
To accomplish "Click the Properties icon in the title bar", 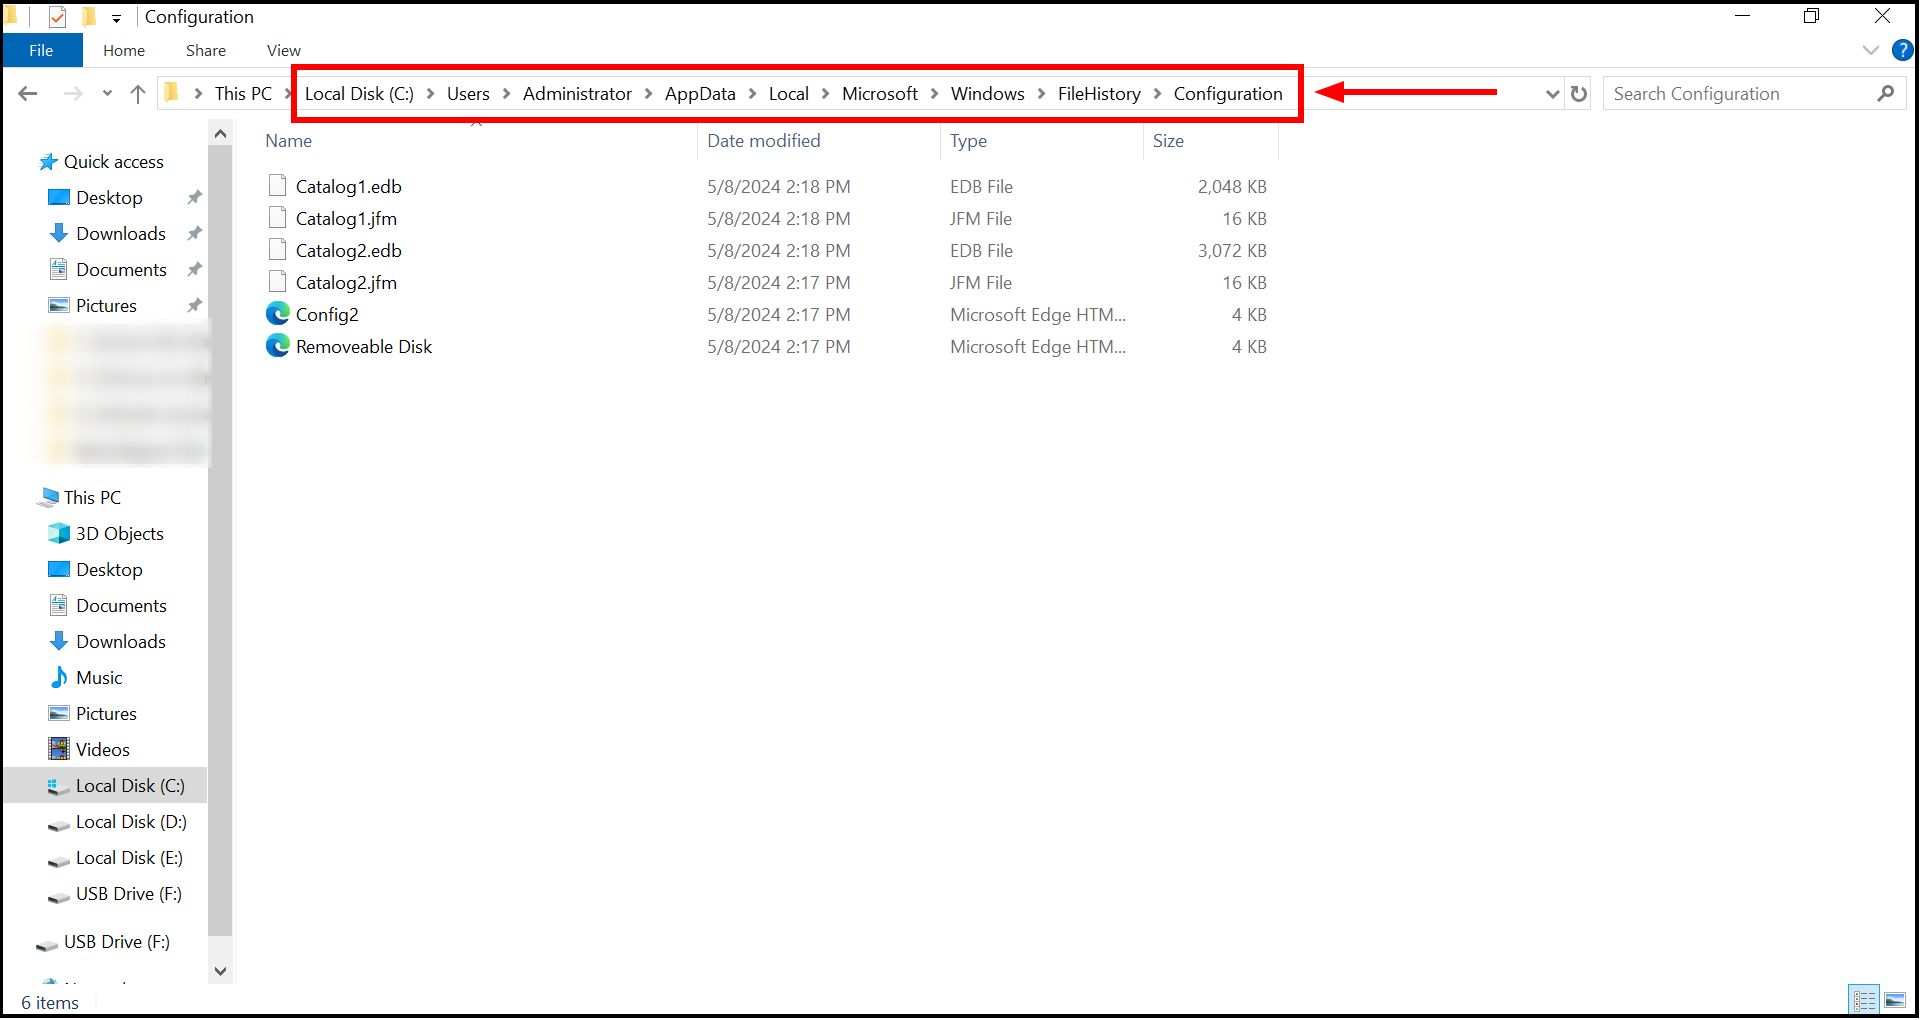I will [58, 17].
